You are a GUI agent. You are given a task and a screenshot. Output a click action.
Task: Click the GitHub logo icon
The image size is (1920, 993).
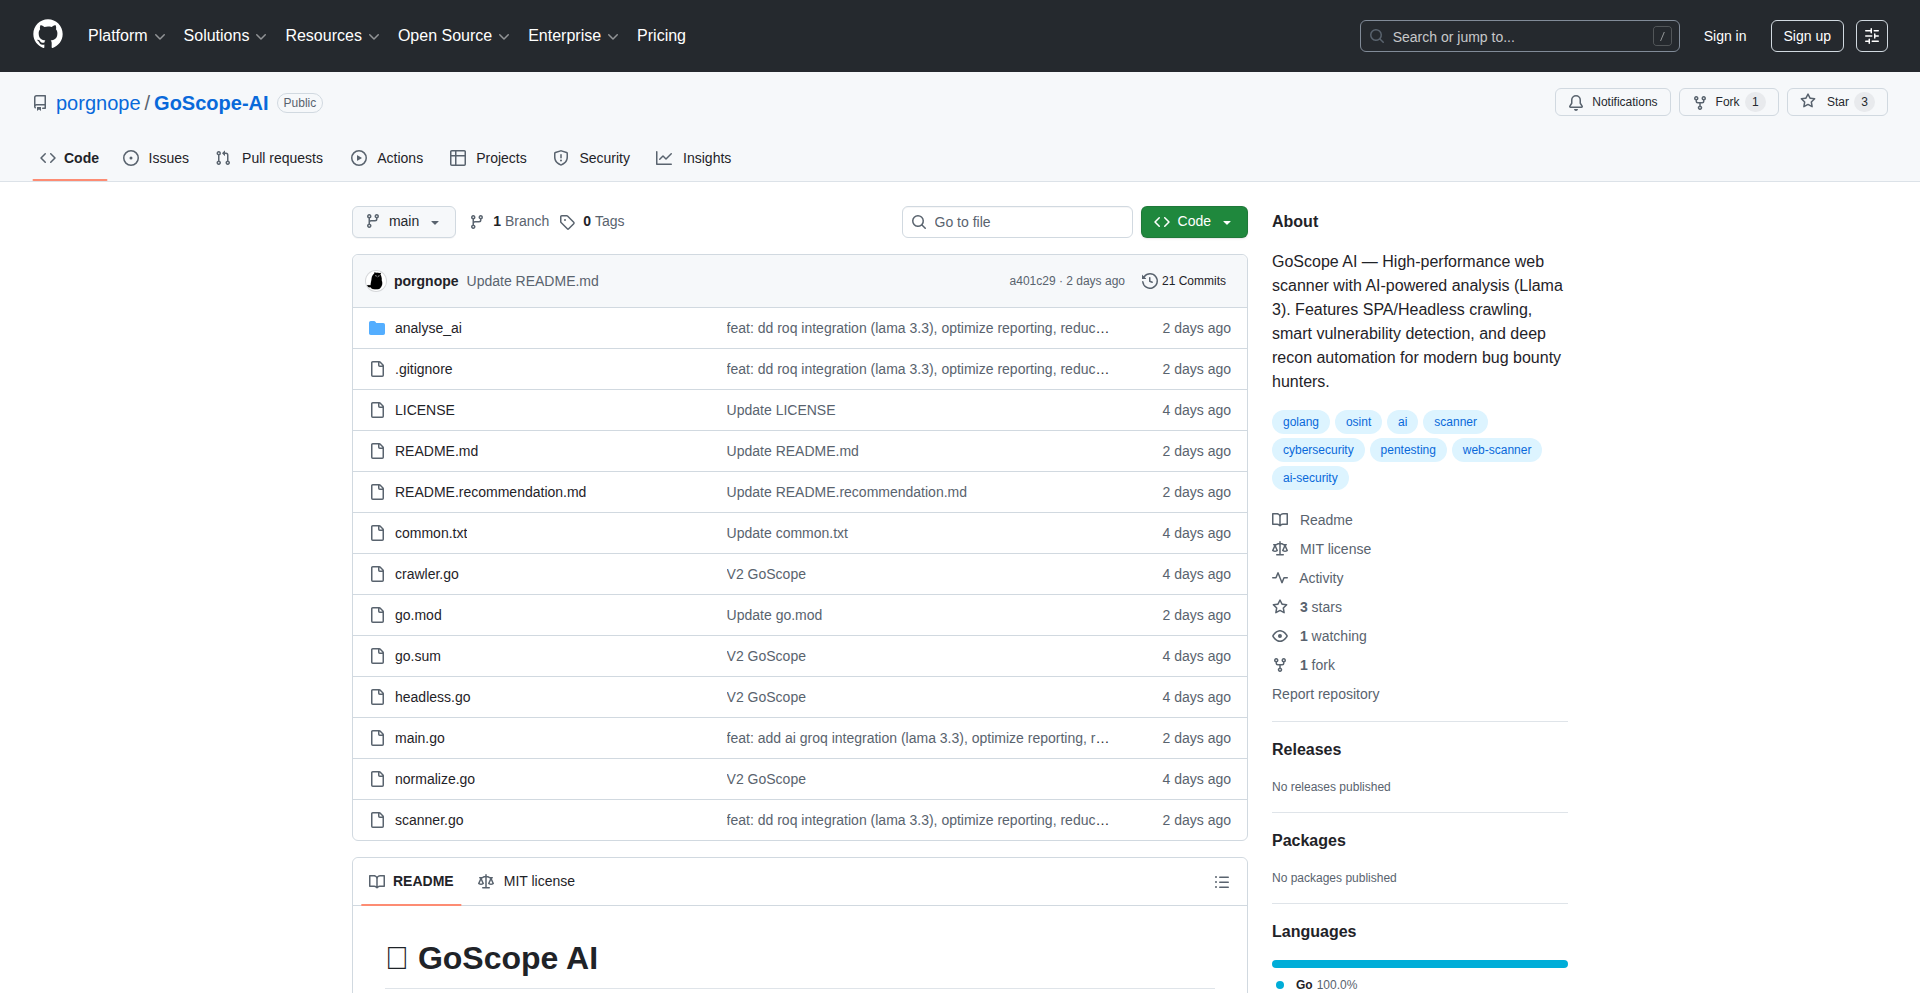tap(48, 35)
